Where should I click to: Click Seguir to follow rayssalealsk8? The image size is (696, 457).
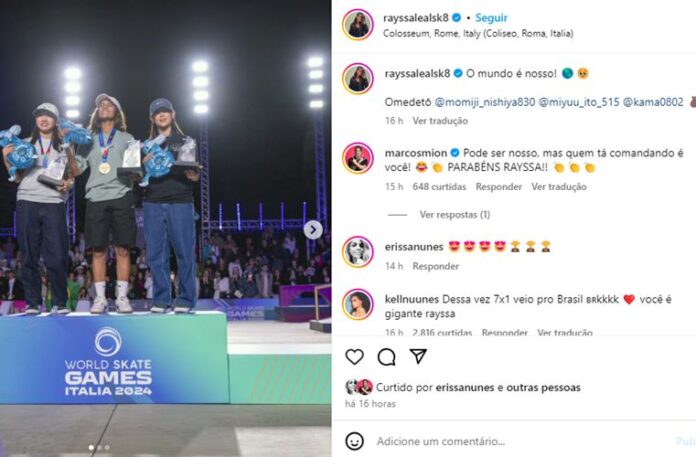(491, 18)
